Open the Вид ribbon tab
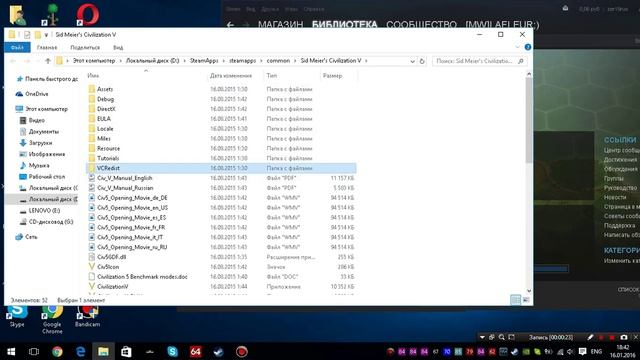 pos(118,47)
